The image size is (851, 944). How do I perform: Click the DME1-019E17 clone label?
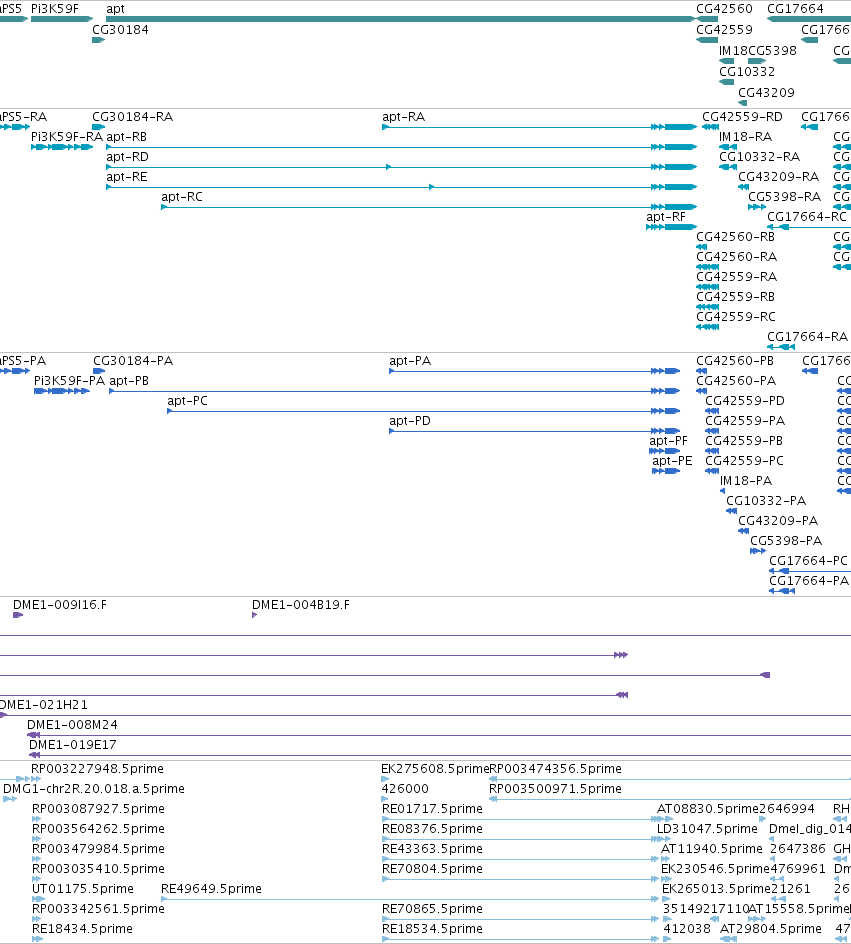click(73, 745)
